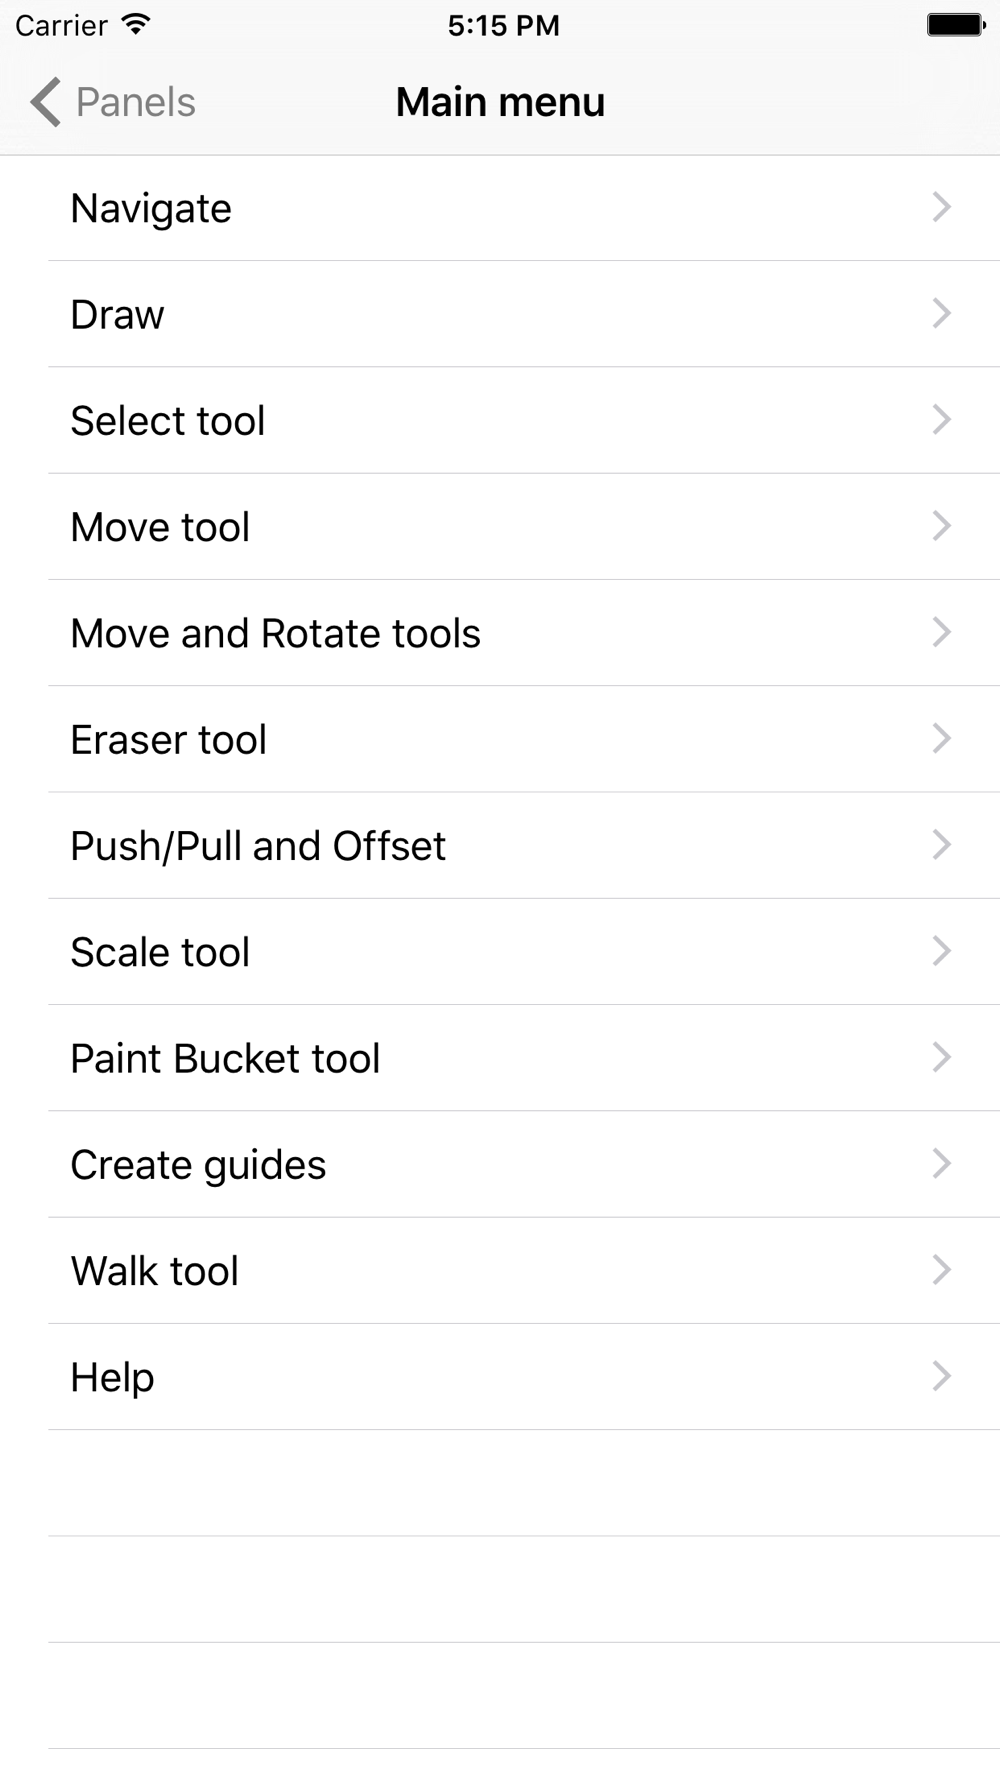Click the Wi-Fi status icon
Viewport: 1000px width, 1778px height.
[135, 25]
